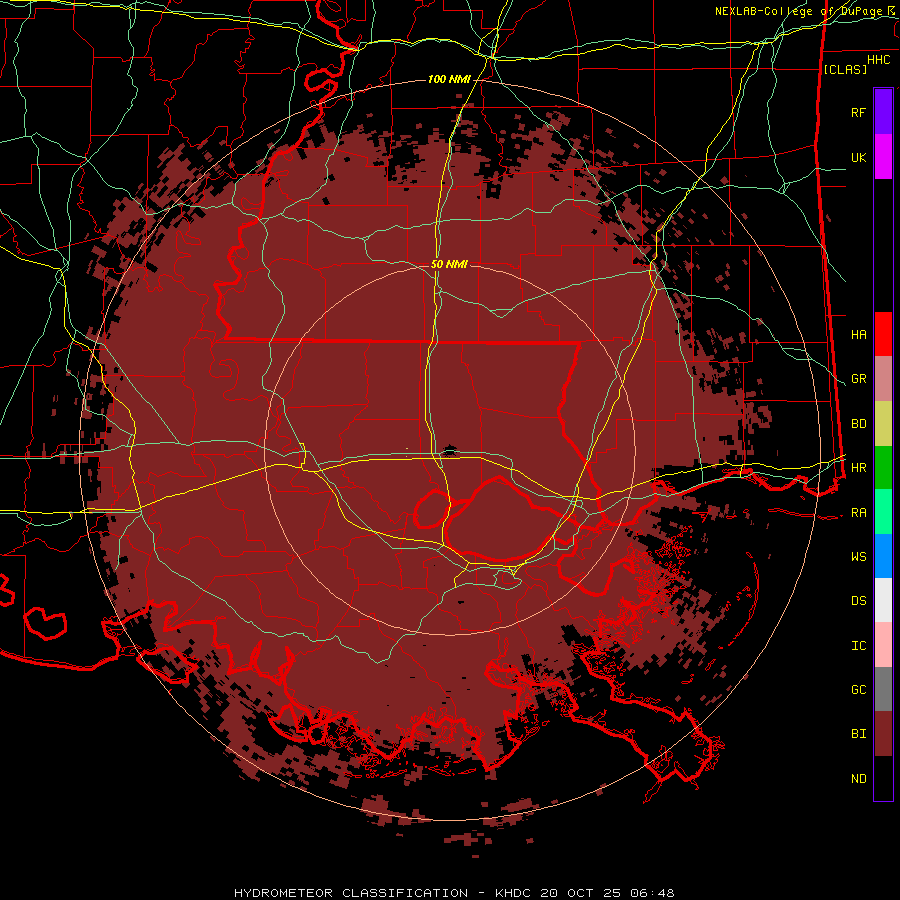Image resolution: width=900 pixels, height=900 pixels.
Task: Click the IC light pink legend swatch
Action: click(883, 645)
